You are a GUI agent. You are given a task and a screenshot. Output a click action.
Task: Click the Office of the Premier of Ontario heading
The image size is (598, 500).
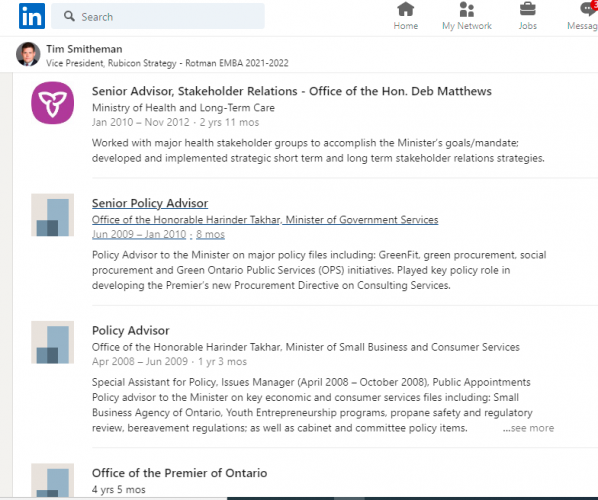[x=179, y=473]
